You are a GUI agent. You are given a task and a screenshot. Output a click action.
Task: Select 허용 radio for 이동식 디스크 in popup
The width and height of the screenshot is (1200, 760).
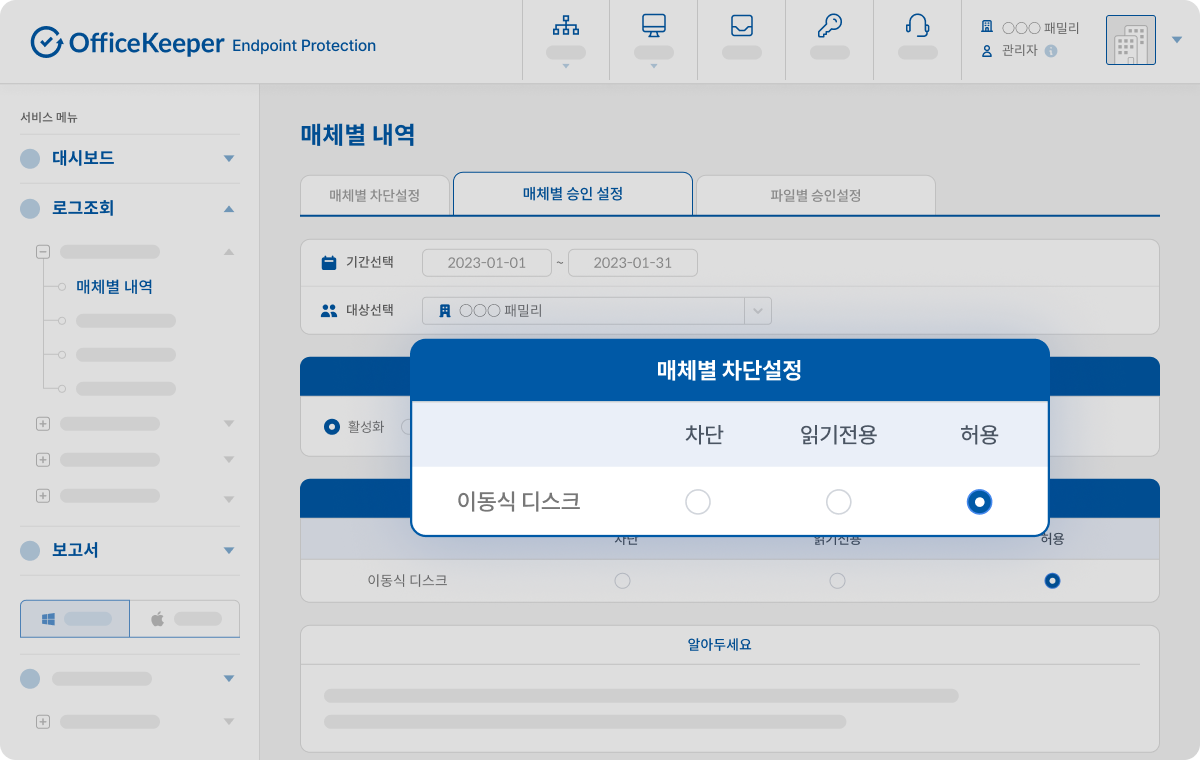coord(979,502)
